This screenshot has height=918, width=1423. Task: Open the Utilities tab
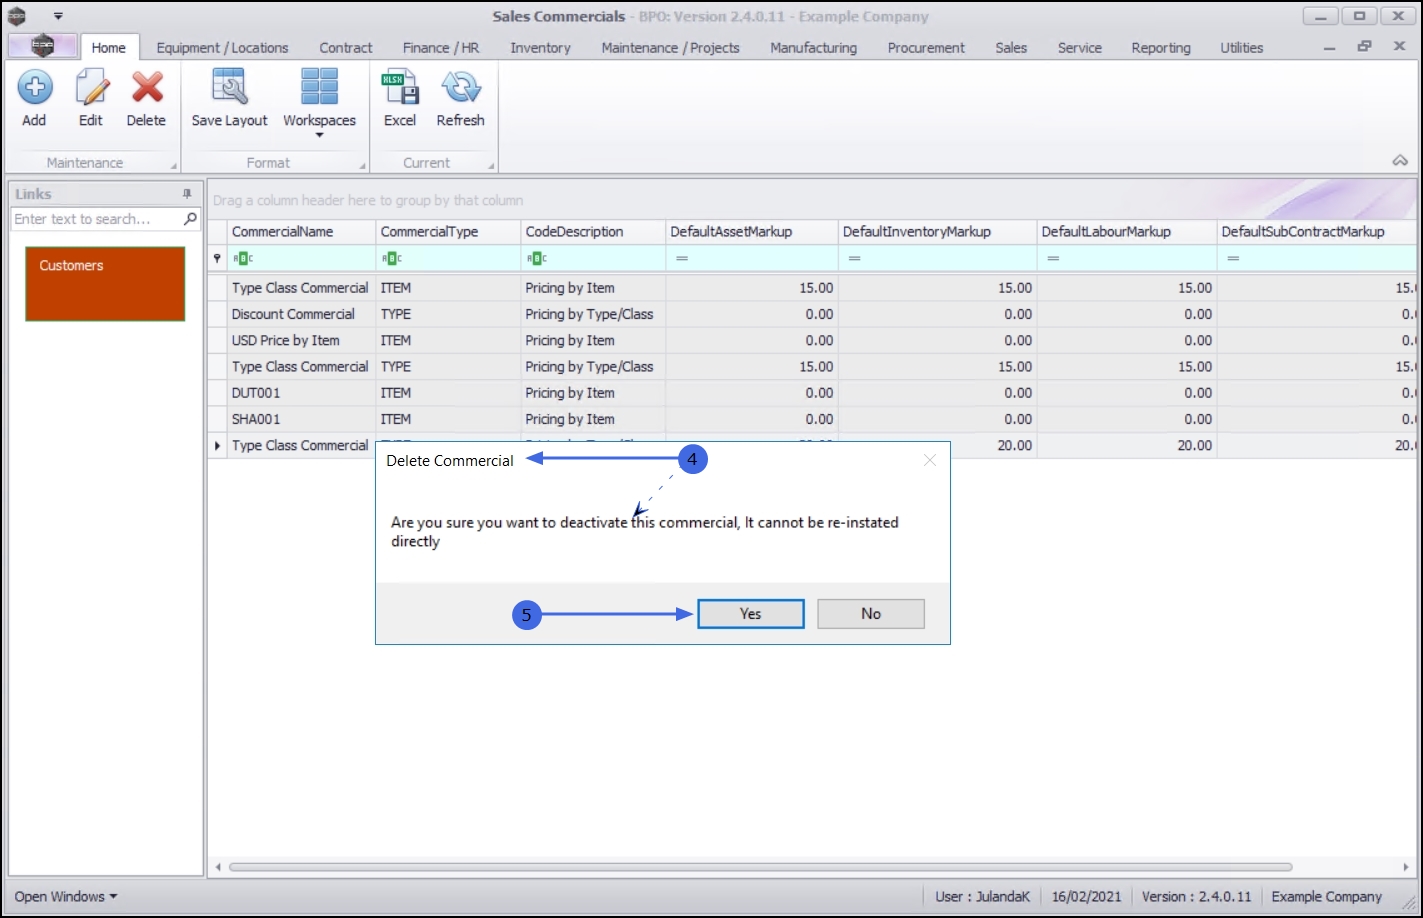1242,47
